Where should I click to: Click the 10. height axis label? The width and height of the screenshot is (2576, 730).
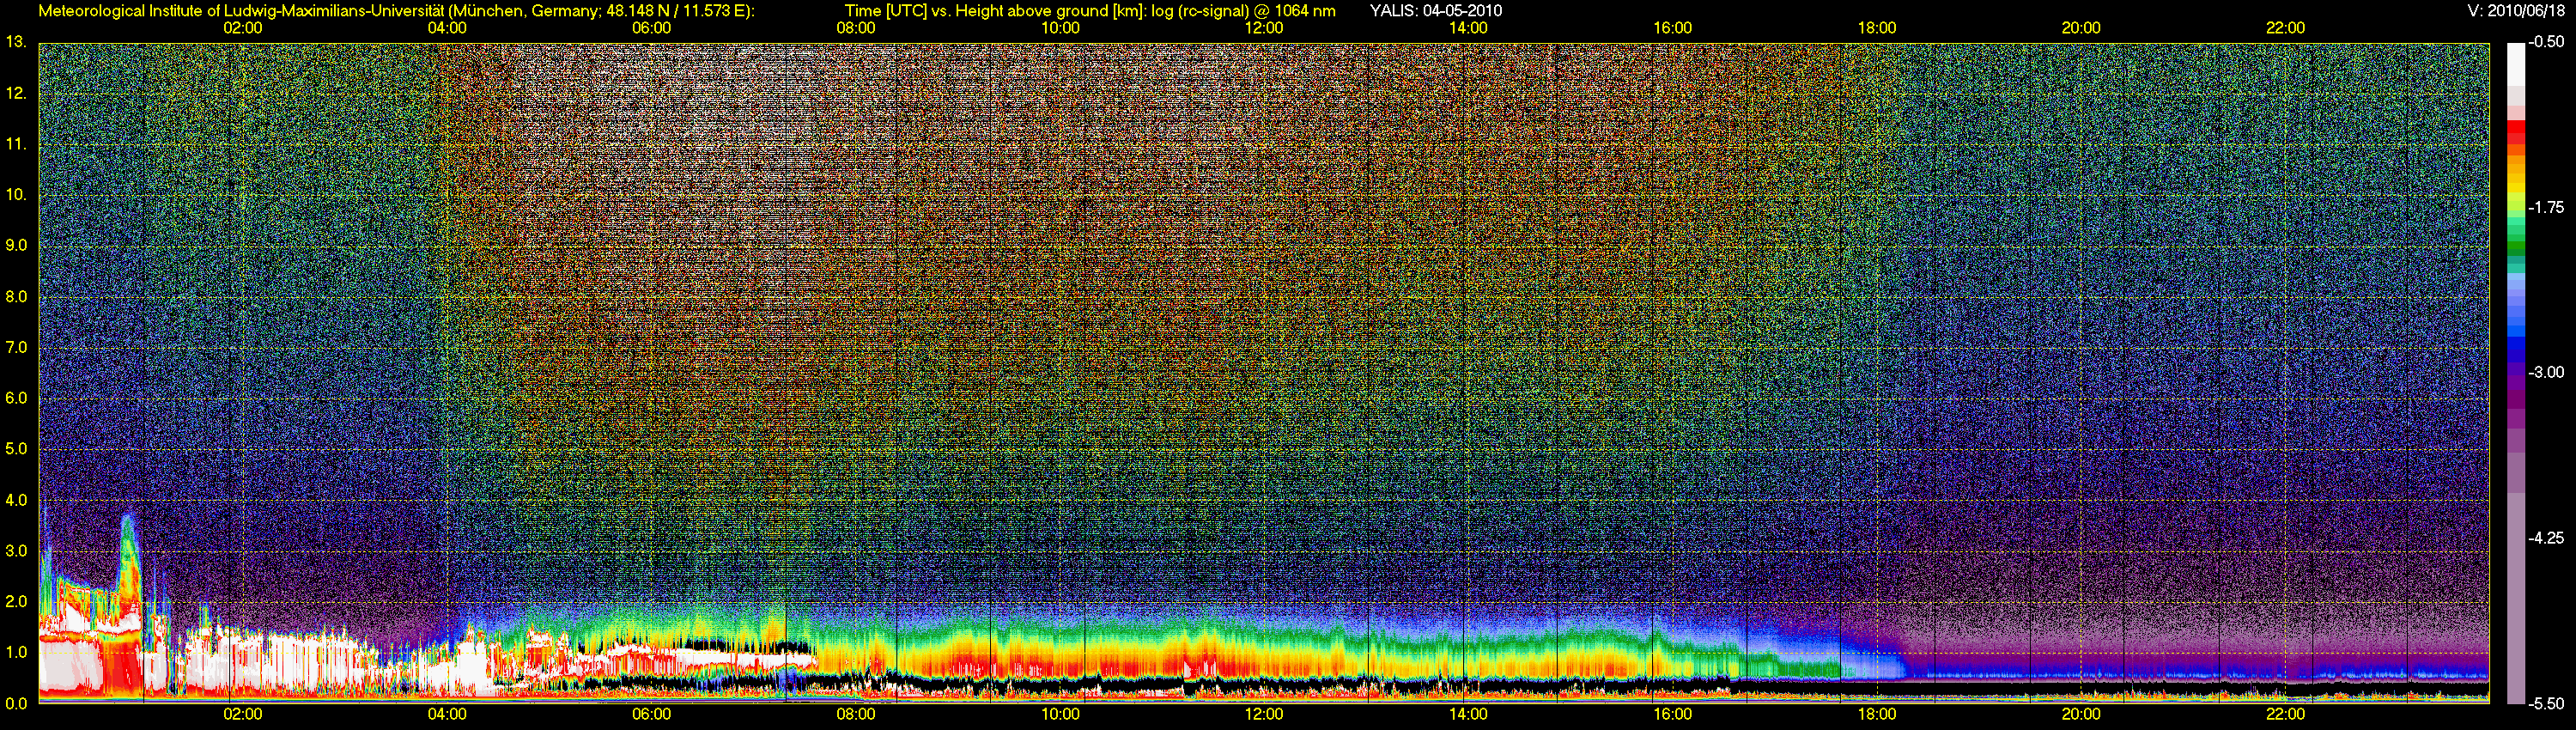click(x=15, y=195)
